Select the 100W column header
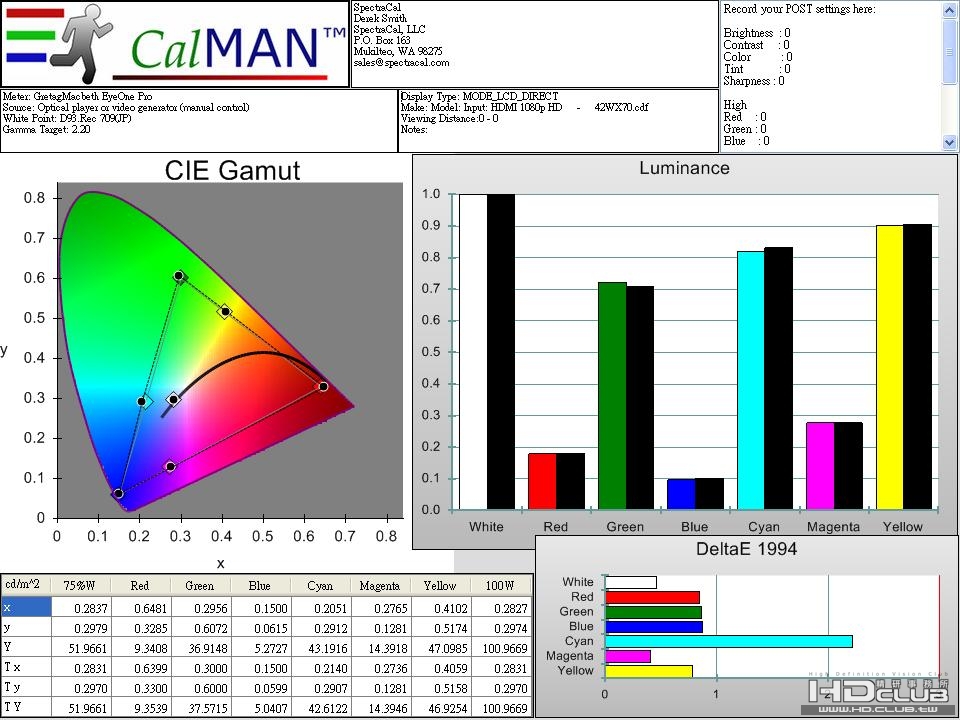Image resolution: width=960 pixels, height=720 pixels. pyautogui.click(x=501, y=585)
